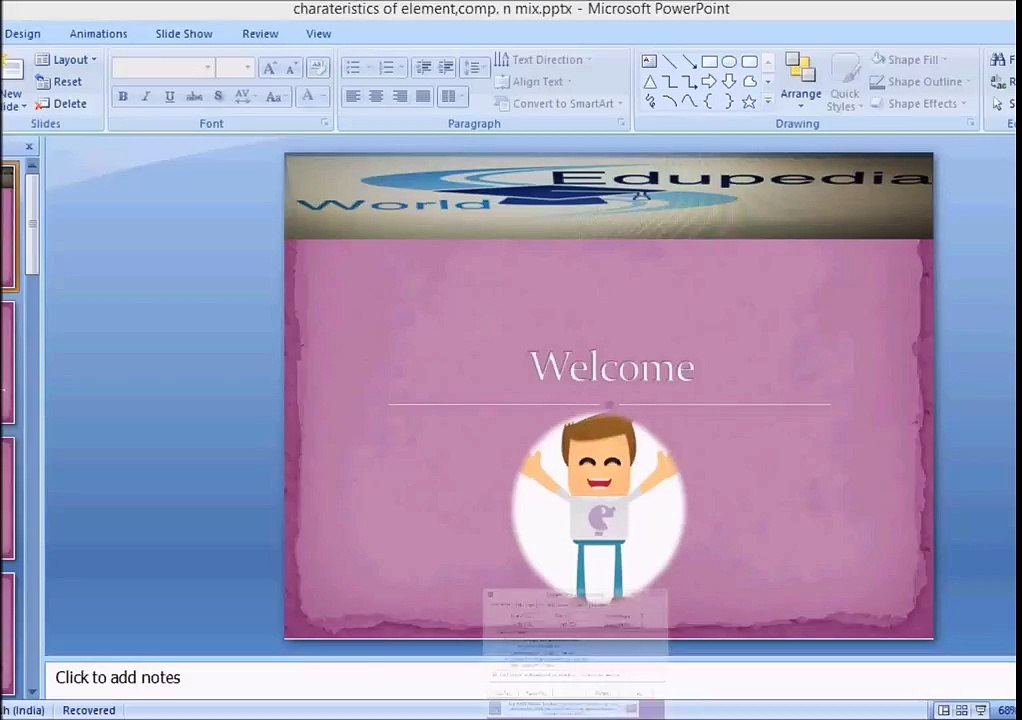Open Text Direction dropdown
1022x720 pixels.
click(543, 60)
